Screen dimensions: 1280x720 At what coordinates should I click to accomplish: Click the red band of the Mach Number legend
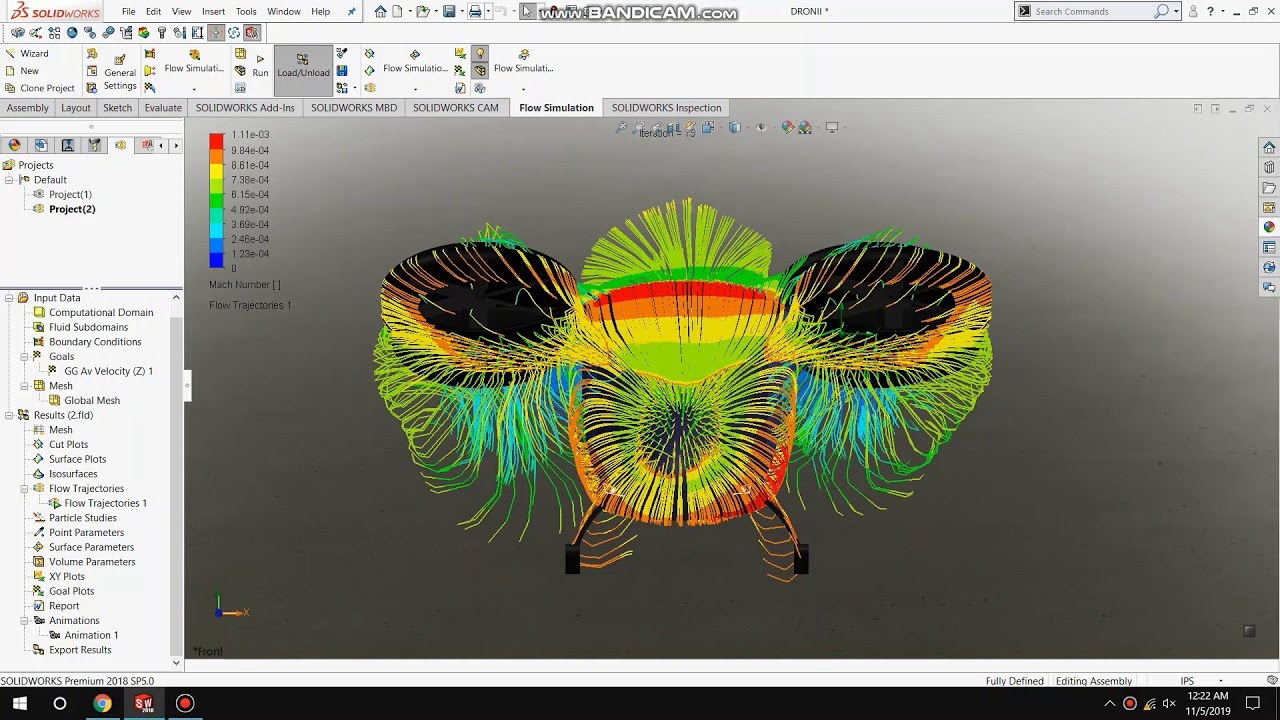(216, 141)
